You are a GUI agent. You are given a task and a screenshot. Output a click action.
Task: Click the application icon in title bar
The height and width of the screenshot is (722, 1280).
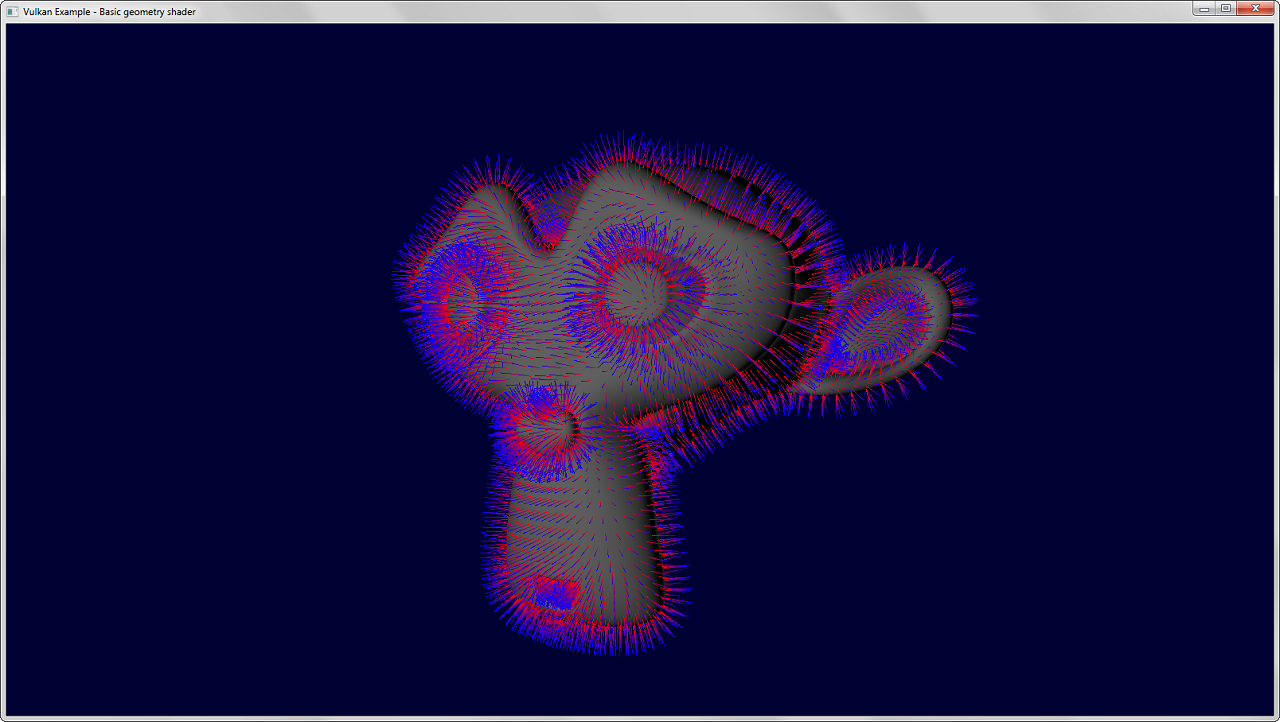[12, 11]
